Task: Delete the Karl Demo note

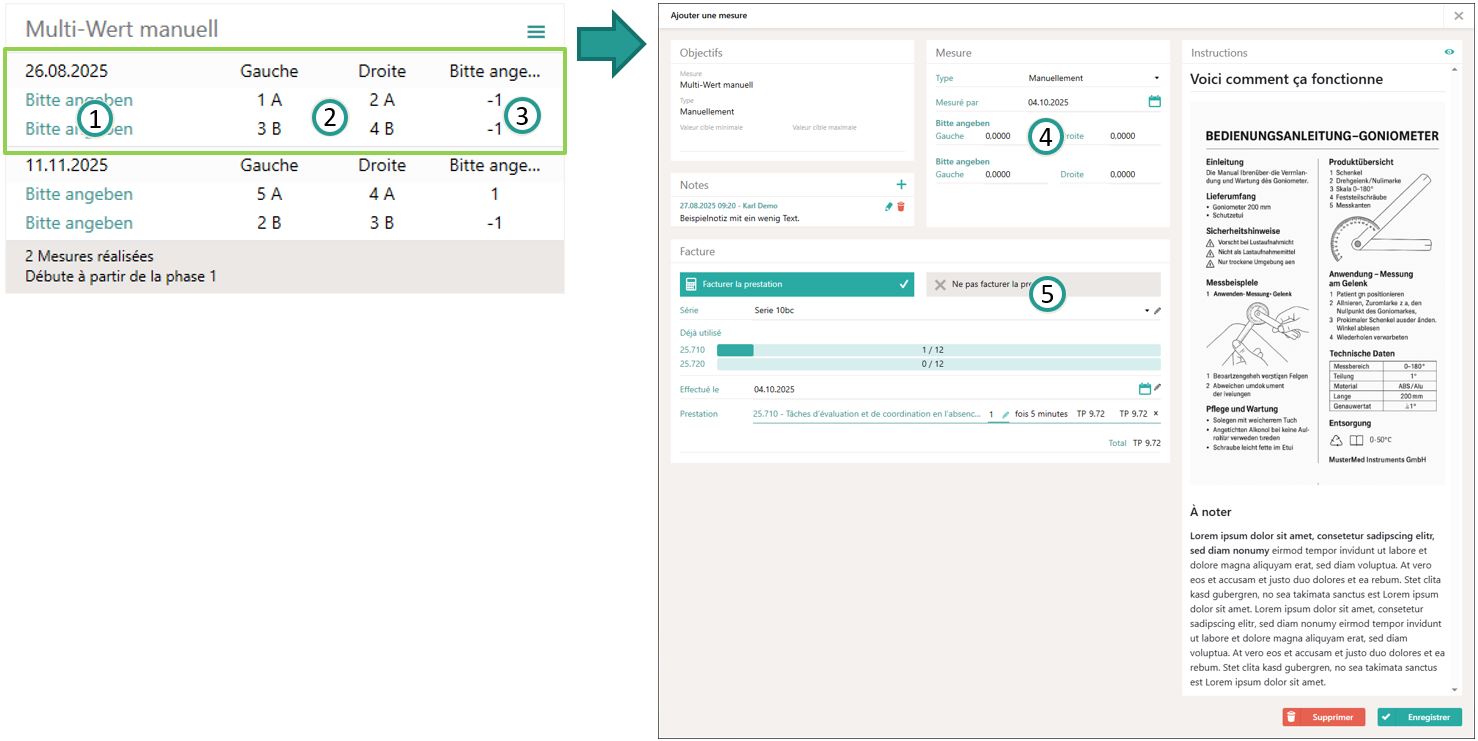Action: click(x=900, y=206)
